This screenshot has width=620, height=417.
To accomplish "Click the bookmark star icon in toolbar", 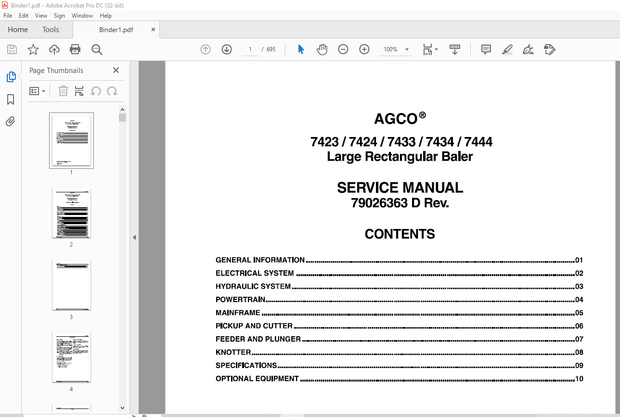I will coord(33,49).
